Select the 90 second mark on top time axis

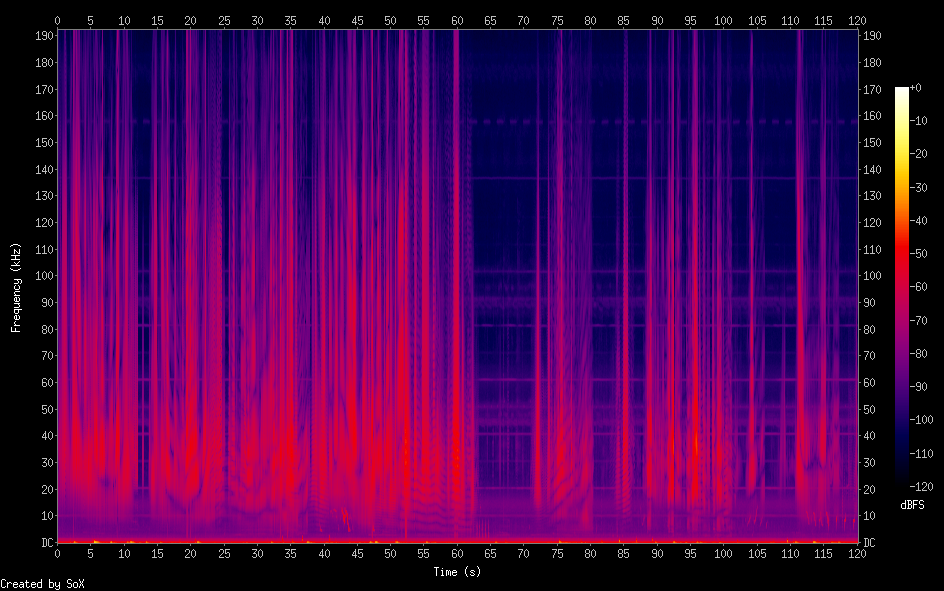[657, 20]
